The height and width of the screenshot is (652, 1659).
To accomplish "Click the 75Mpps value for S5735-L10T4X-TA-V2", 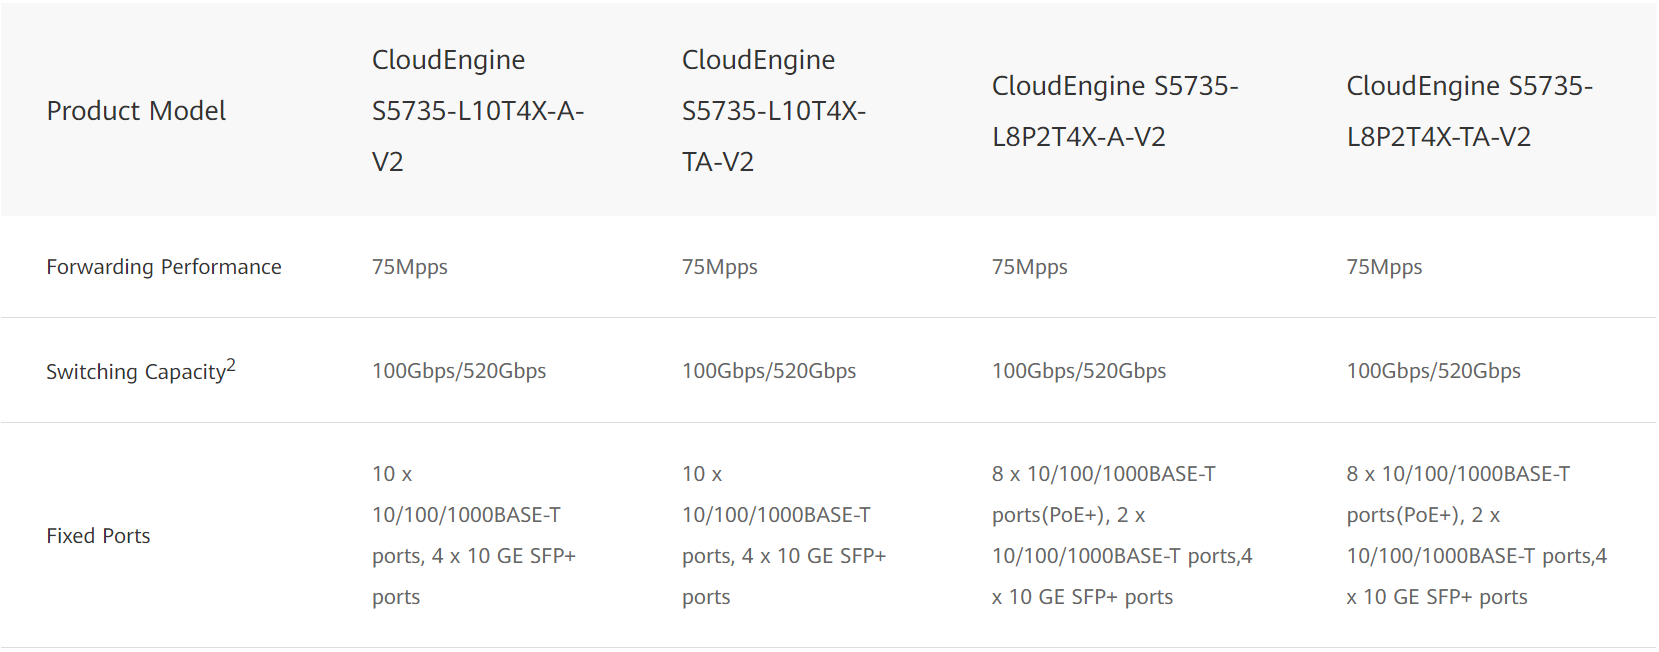I will (720, 267).
